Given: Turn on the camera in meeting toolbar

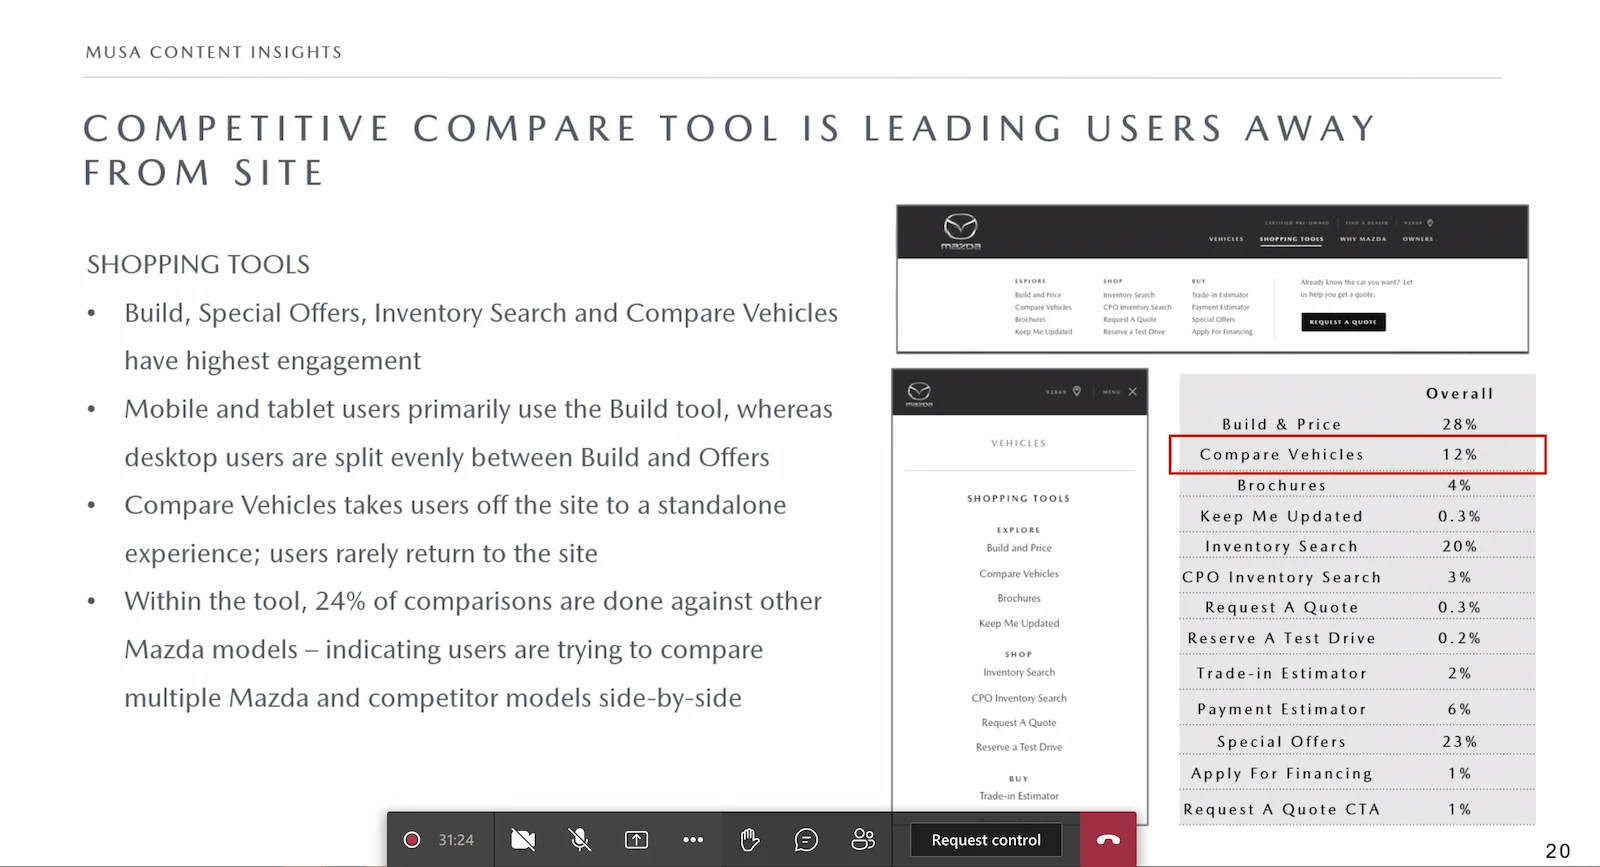Looking at the screenshot, I should click(x=523, y=840).
